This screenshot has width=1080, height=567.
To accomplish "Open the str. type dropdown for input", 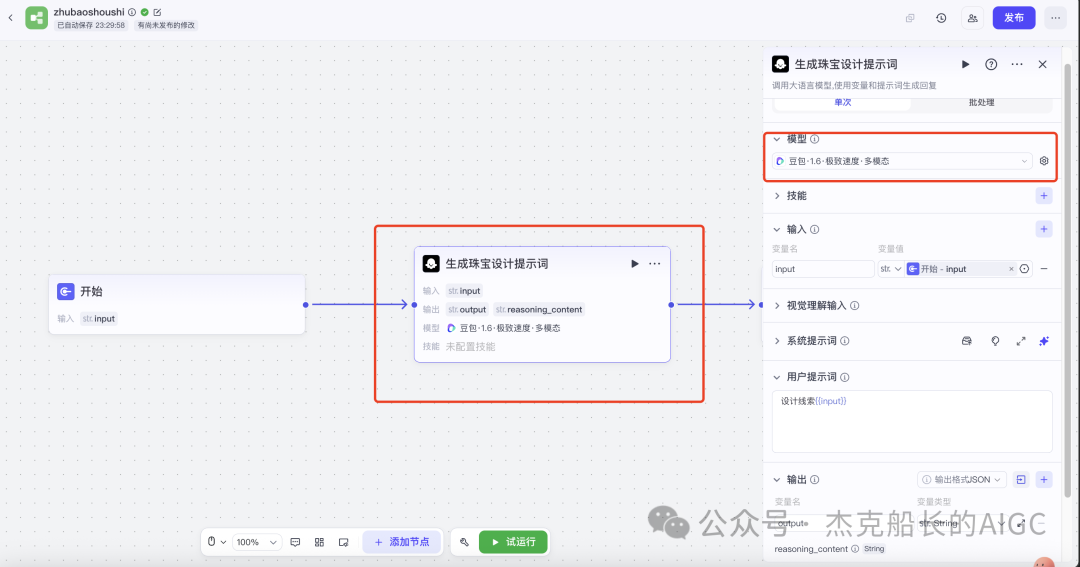I will point(891,269).
